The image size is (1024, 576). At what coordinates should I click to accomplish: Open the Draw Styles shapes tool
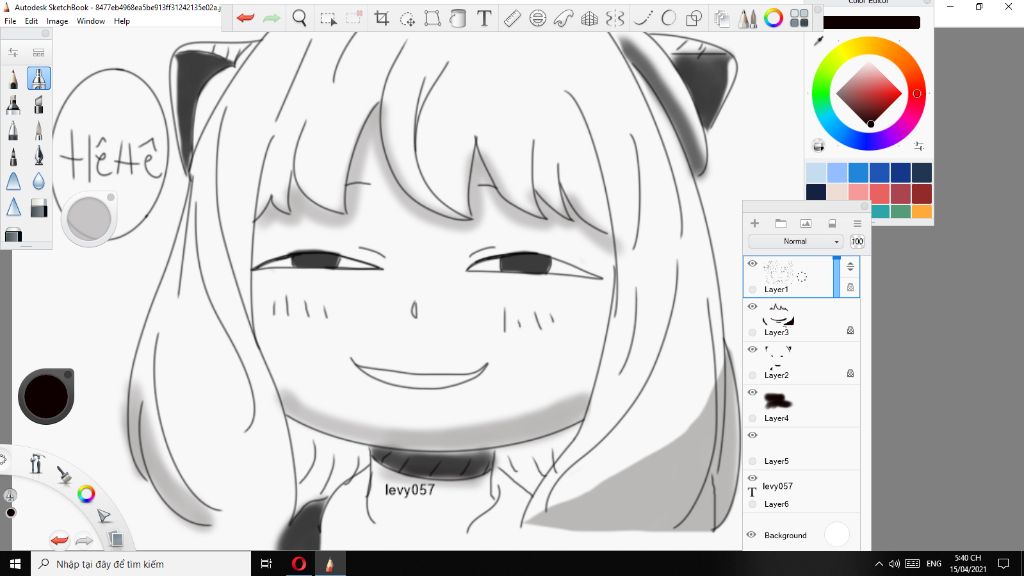[x=694, y=18]
